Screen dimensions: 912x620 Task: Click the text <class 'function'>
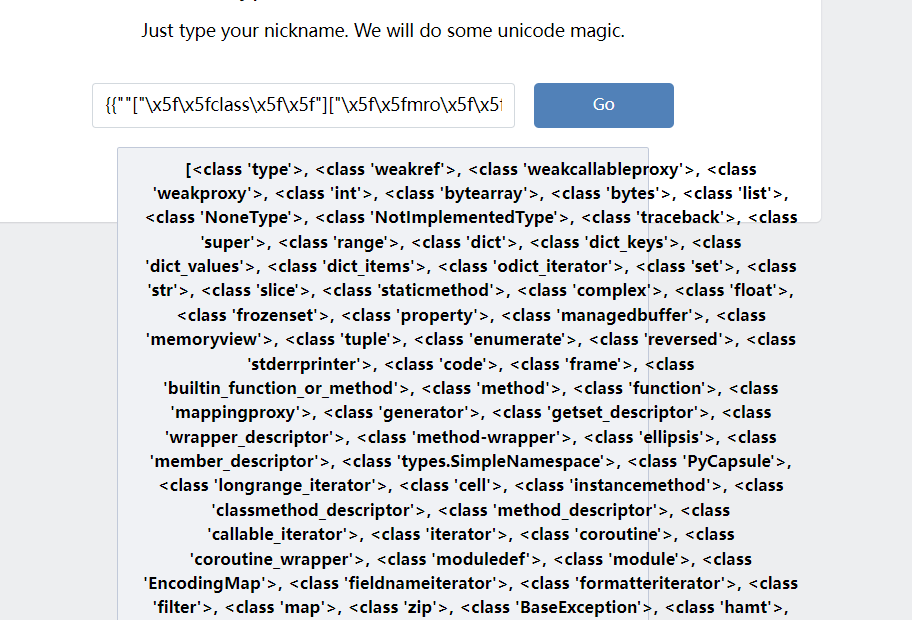[644, 388]
